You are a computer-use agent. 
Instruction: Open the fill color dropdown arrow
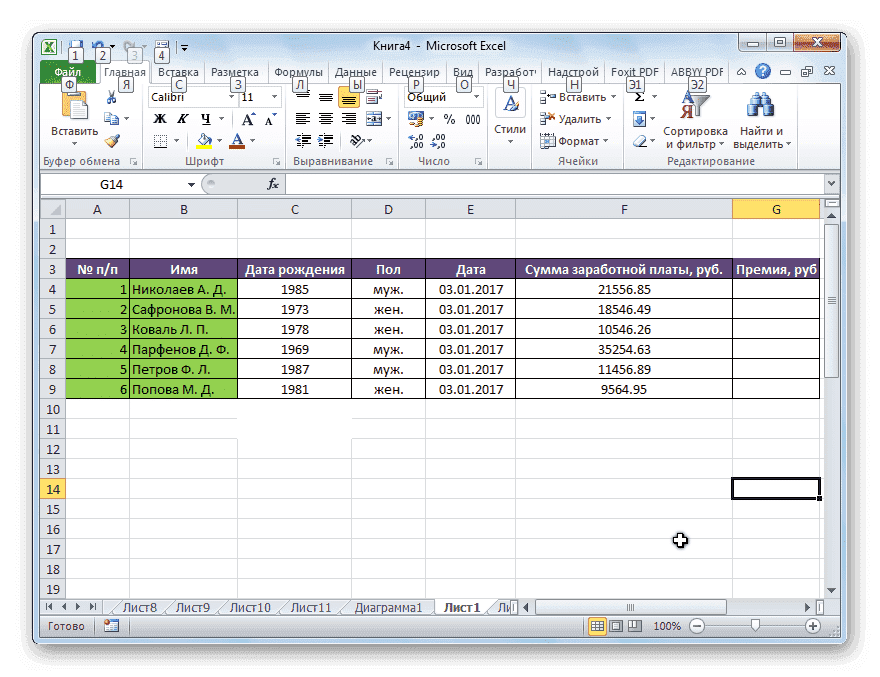219,140
